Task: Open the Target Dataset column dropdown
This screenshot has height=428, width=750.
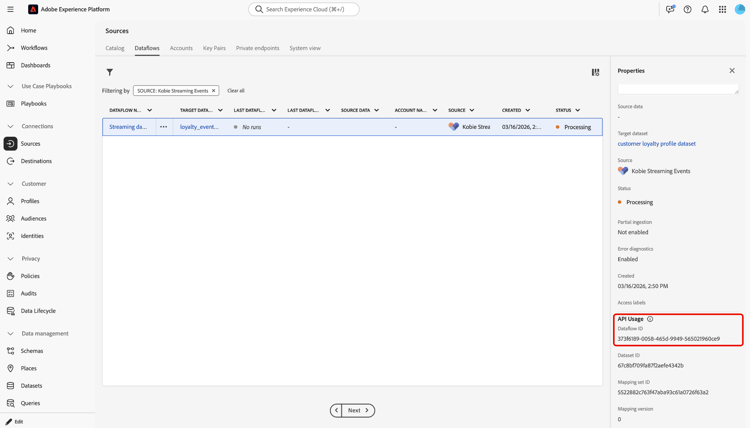Action: pos(220,110)
